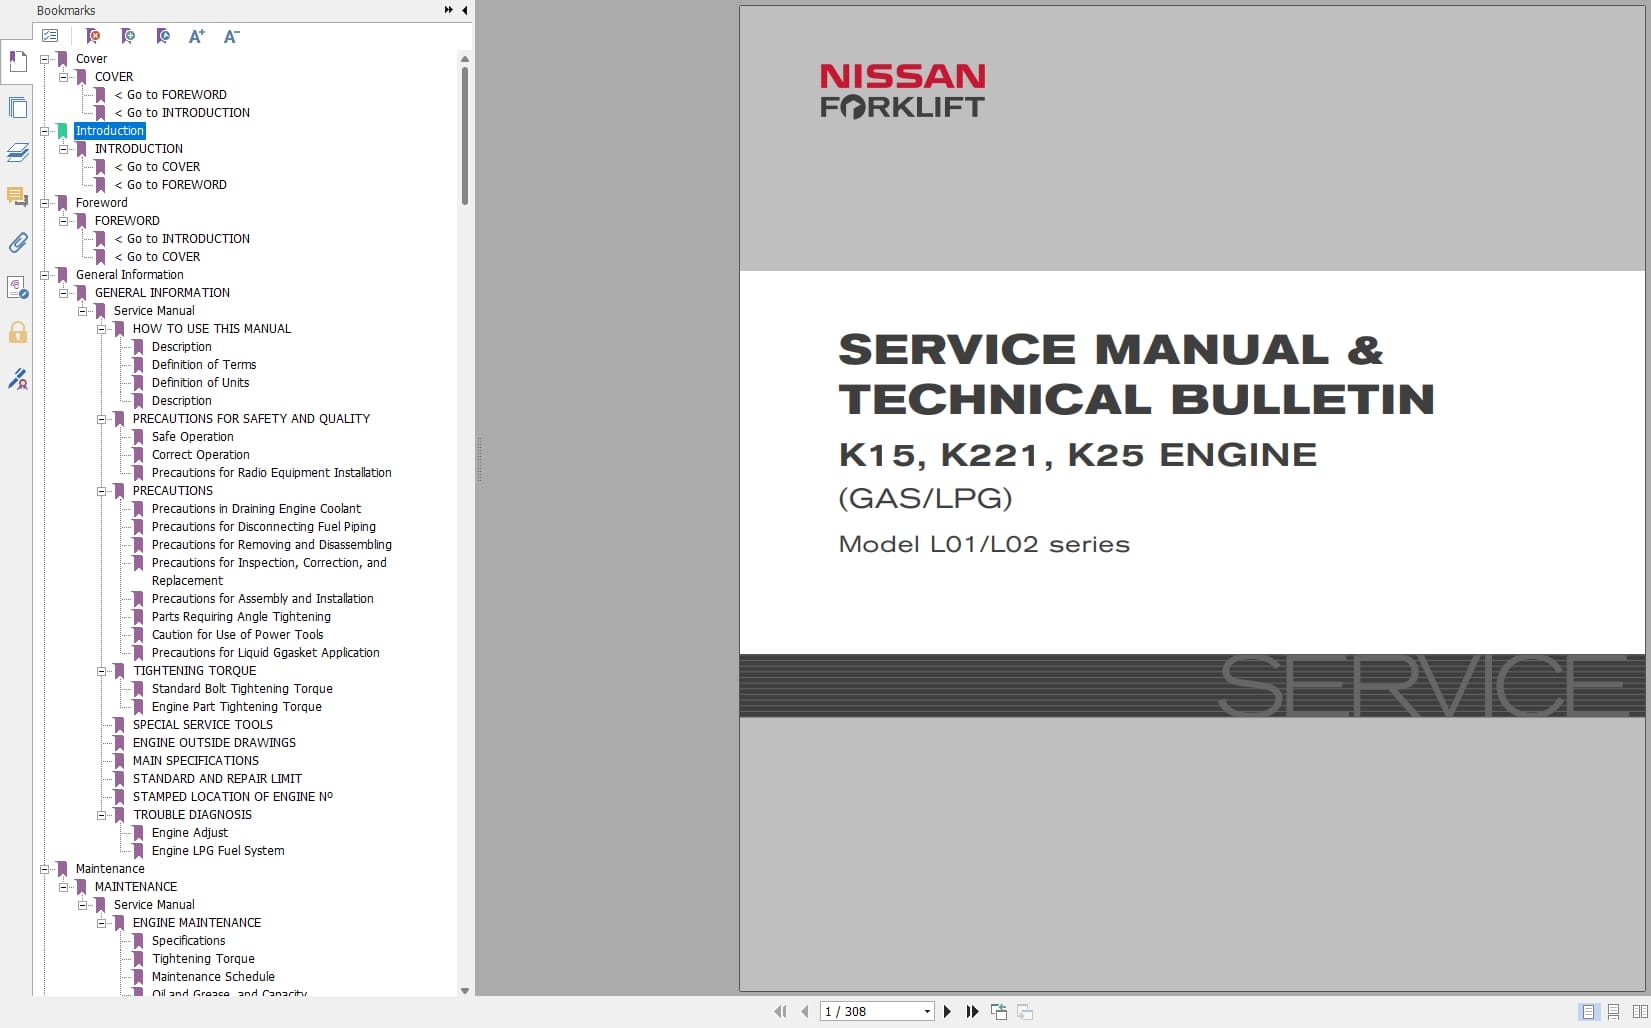1651x1028 pixels.
Task: Collapse HOW TO USE THIS MANUAL node
Action: tap(101, 329)
